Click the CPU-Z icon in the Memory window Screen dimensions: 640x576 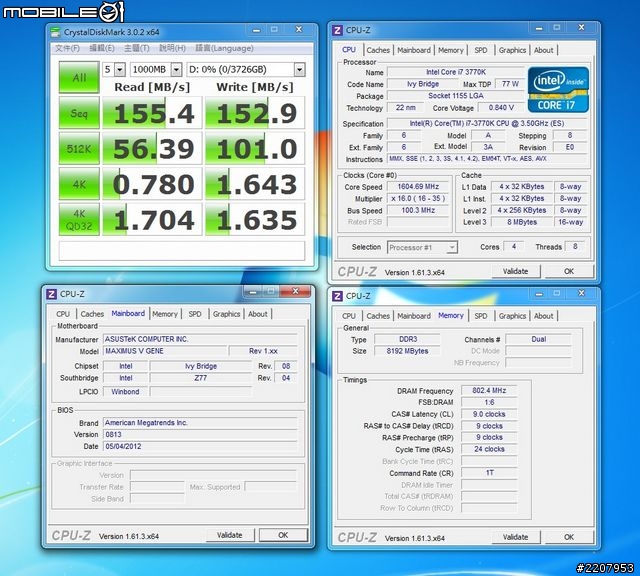click(x=337, y=296)
